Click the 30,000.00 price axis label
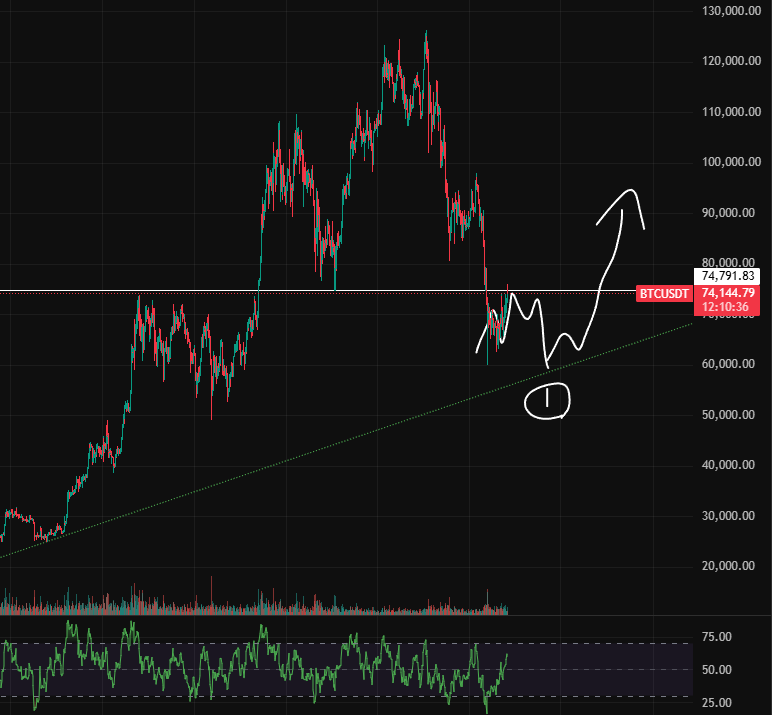This screenshot has width=772, height=715. [x=728, y=516]
